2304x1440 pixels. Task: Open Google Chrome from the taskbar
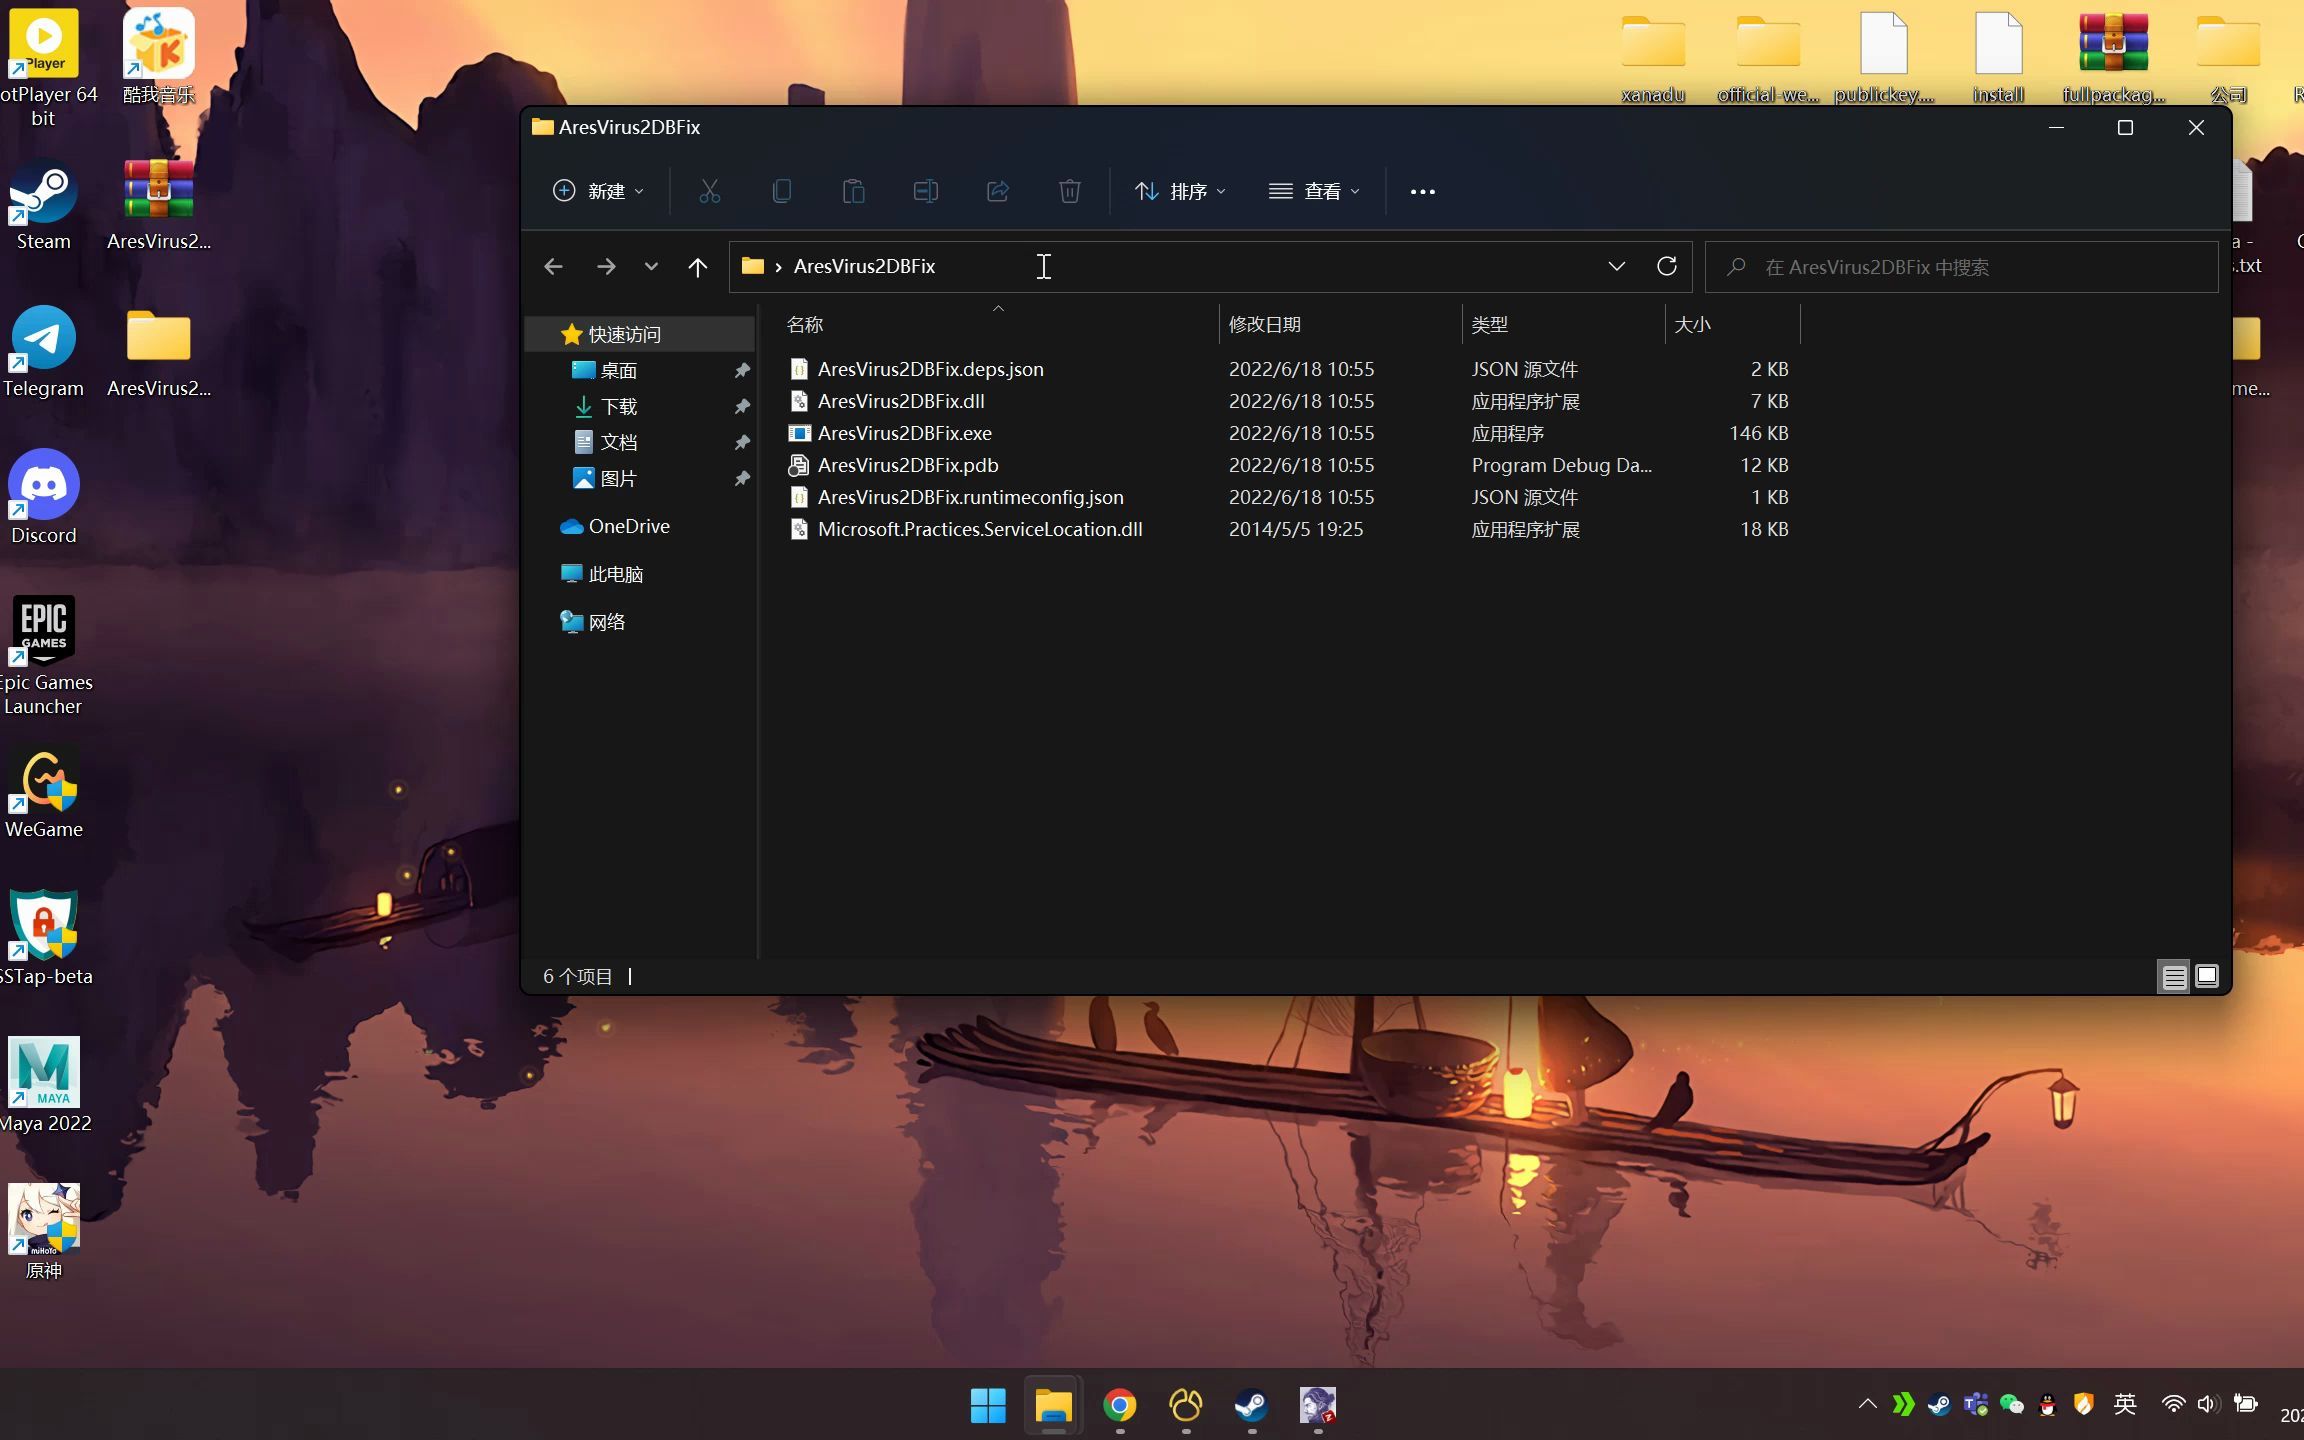[1119, 1405]
